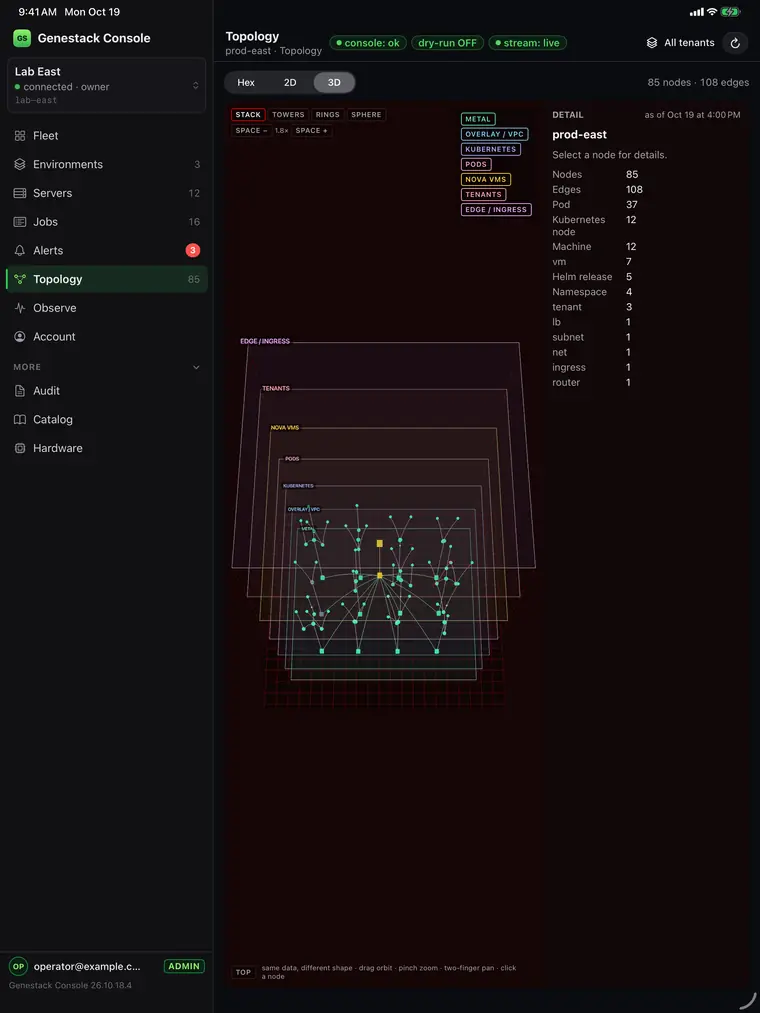760x1013 pixels.
Task: Click the TOP view button
Action: pyautogui.click(x=244, y=972)
